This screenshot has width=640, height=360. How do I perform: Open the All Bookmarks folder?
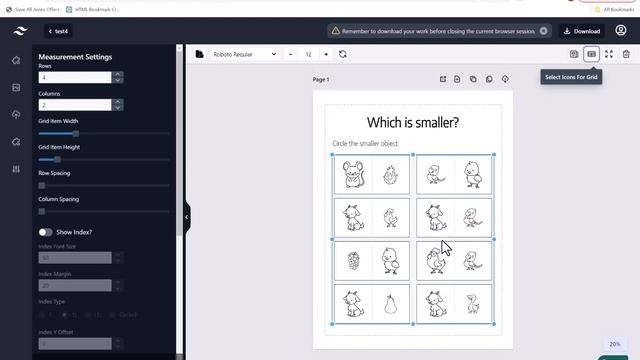pyautogui.click(x=614, y=9)
